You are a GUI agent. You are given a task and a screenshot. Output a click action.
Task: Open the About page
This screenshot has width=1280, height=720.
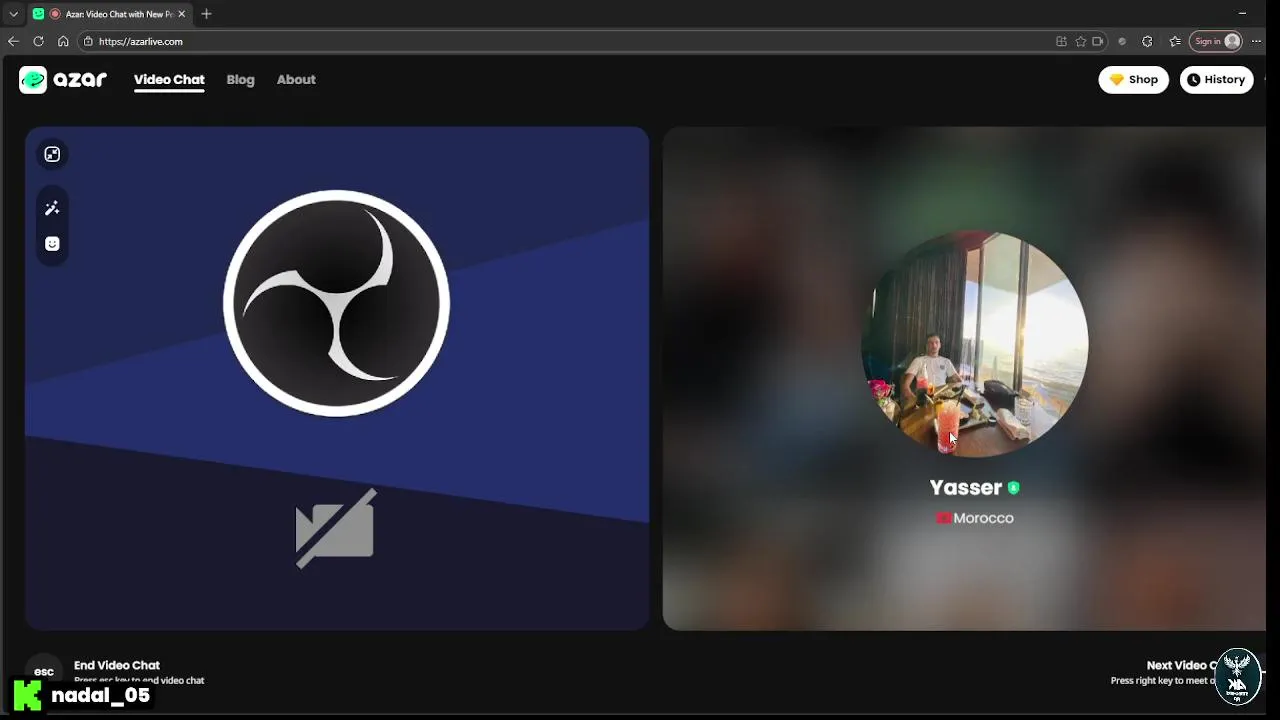coord(296,80)
